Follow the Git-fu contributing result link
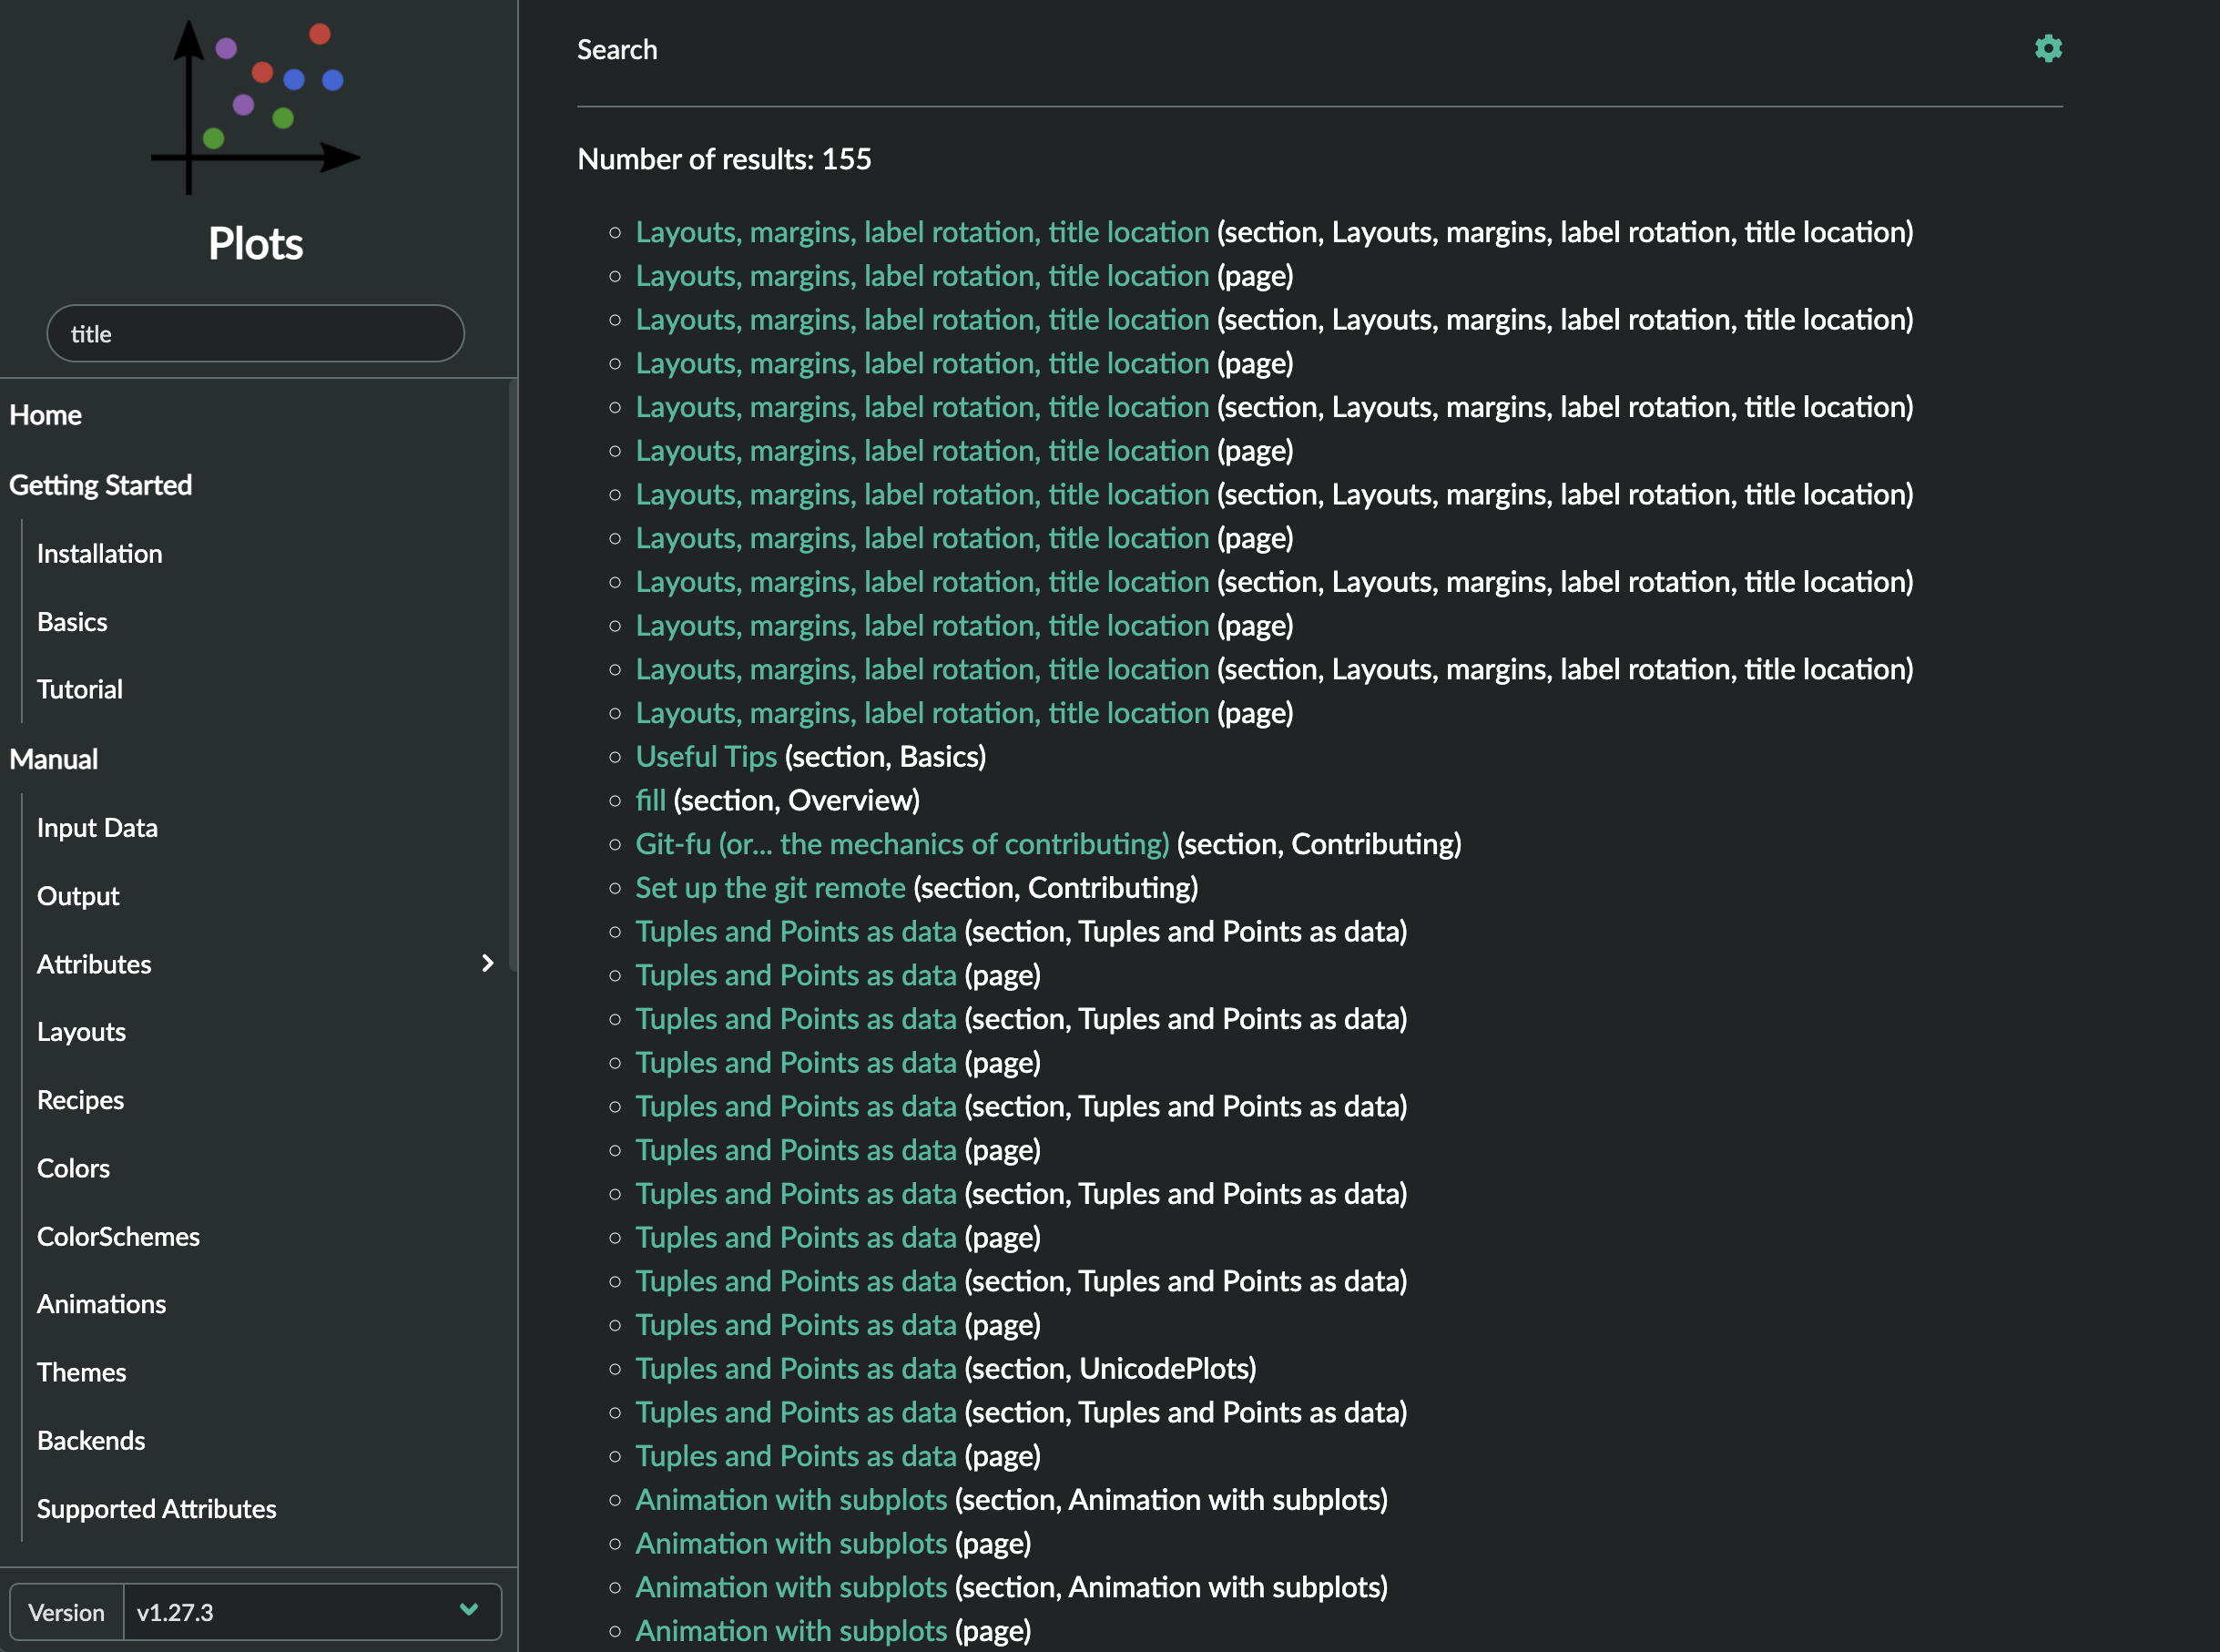Viewport: 2220px width, 1652px height. pos(902,844)
